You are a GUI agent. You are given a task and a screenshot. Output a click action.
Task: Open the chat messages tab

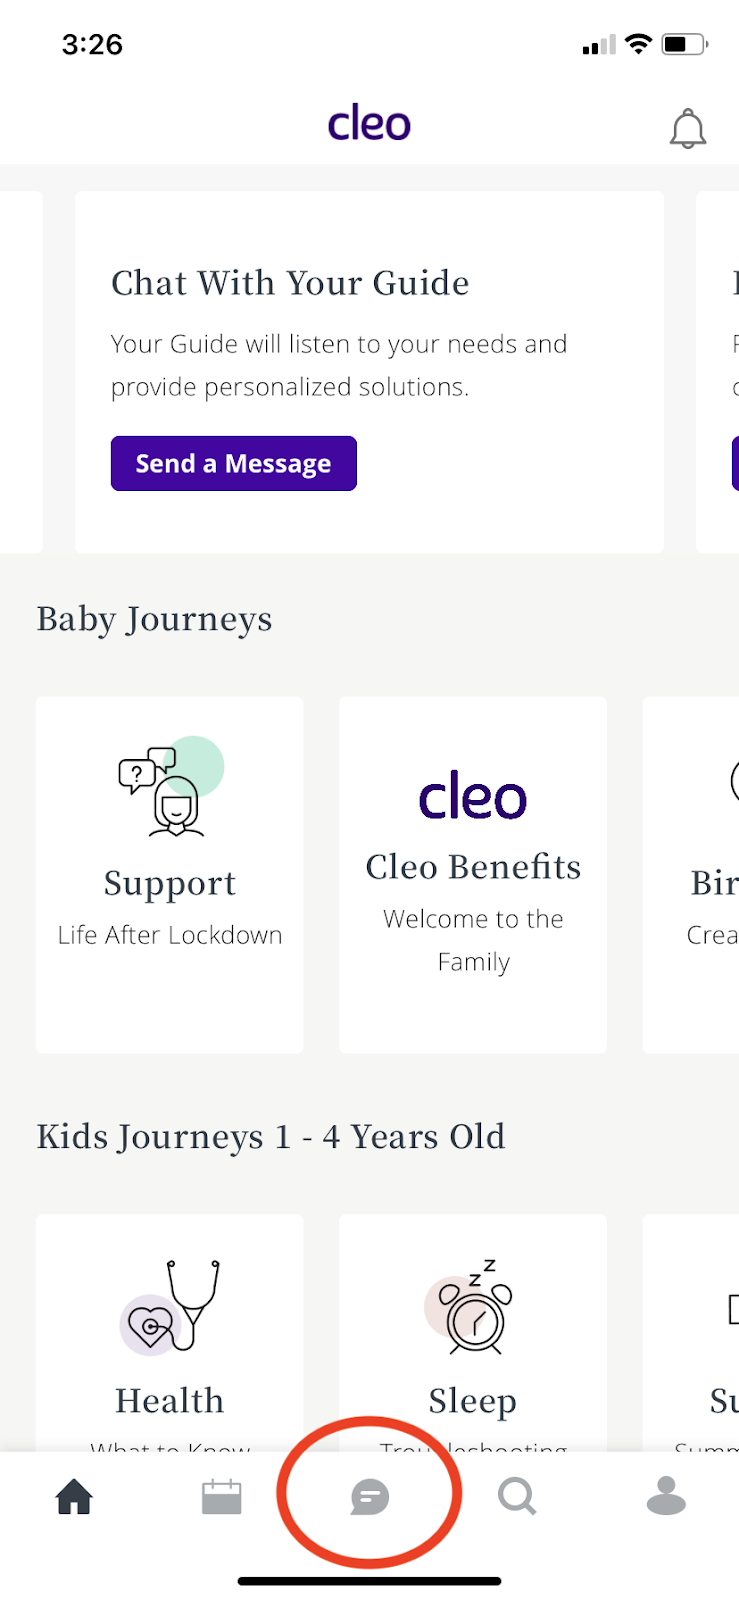coord(369,1497)
